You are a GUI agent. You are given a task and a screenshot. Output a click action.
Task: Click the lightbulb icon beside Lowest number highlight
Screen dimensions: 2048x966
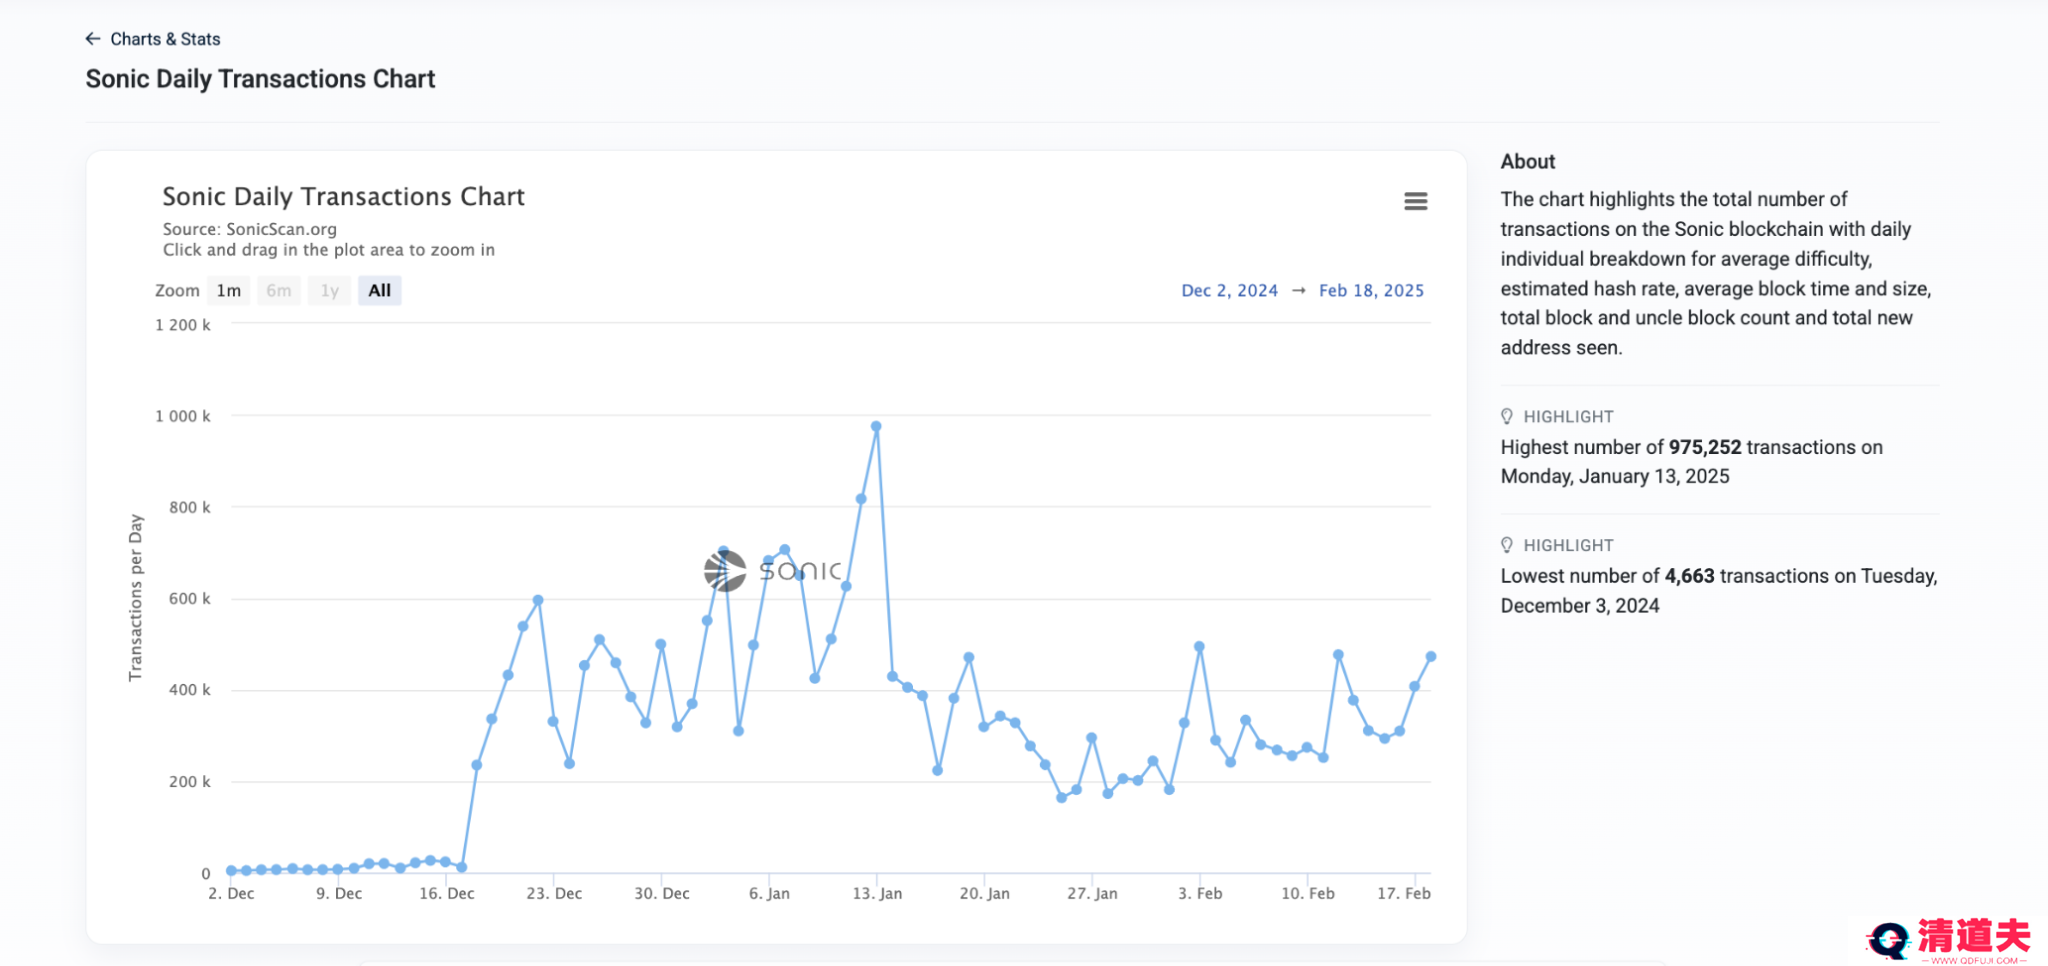[x=1507, y=546]
